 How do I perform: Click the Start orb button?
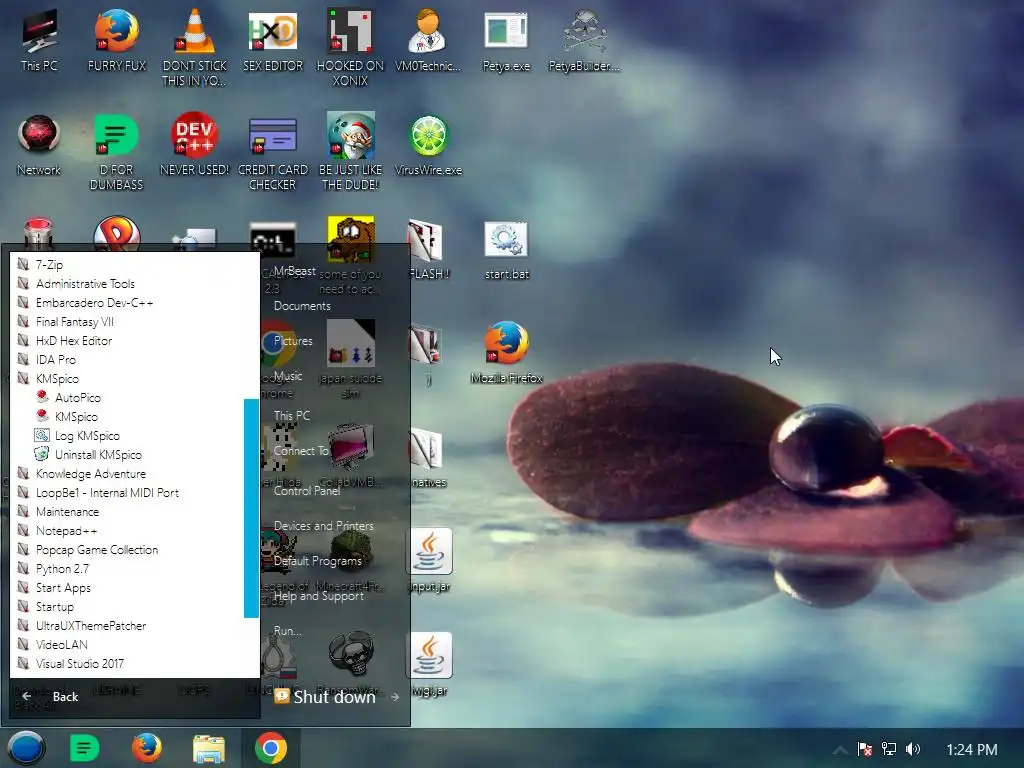(26, 748)
